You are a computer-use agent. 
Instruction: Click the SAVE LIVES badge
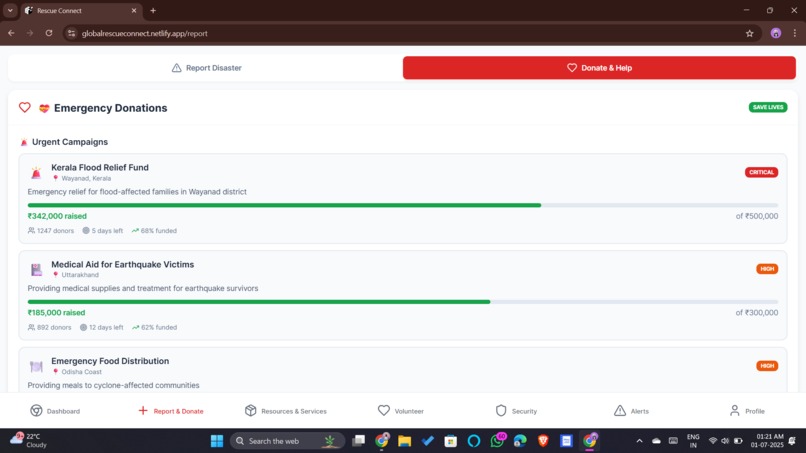[767, 107]
